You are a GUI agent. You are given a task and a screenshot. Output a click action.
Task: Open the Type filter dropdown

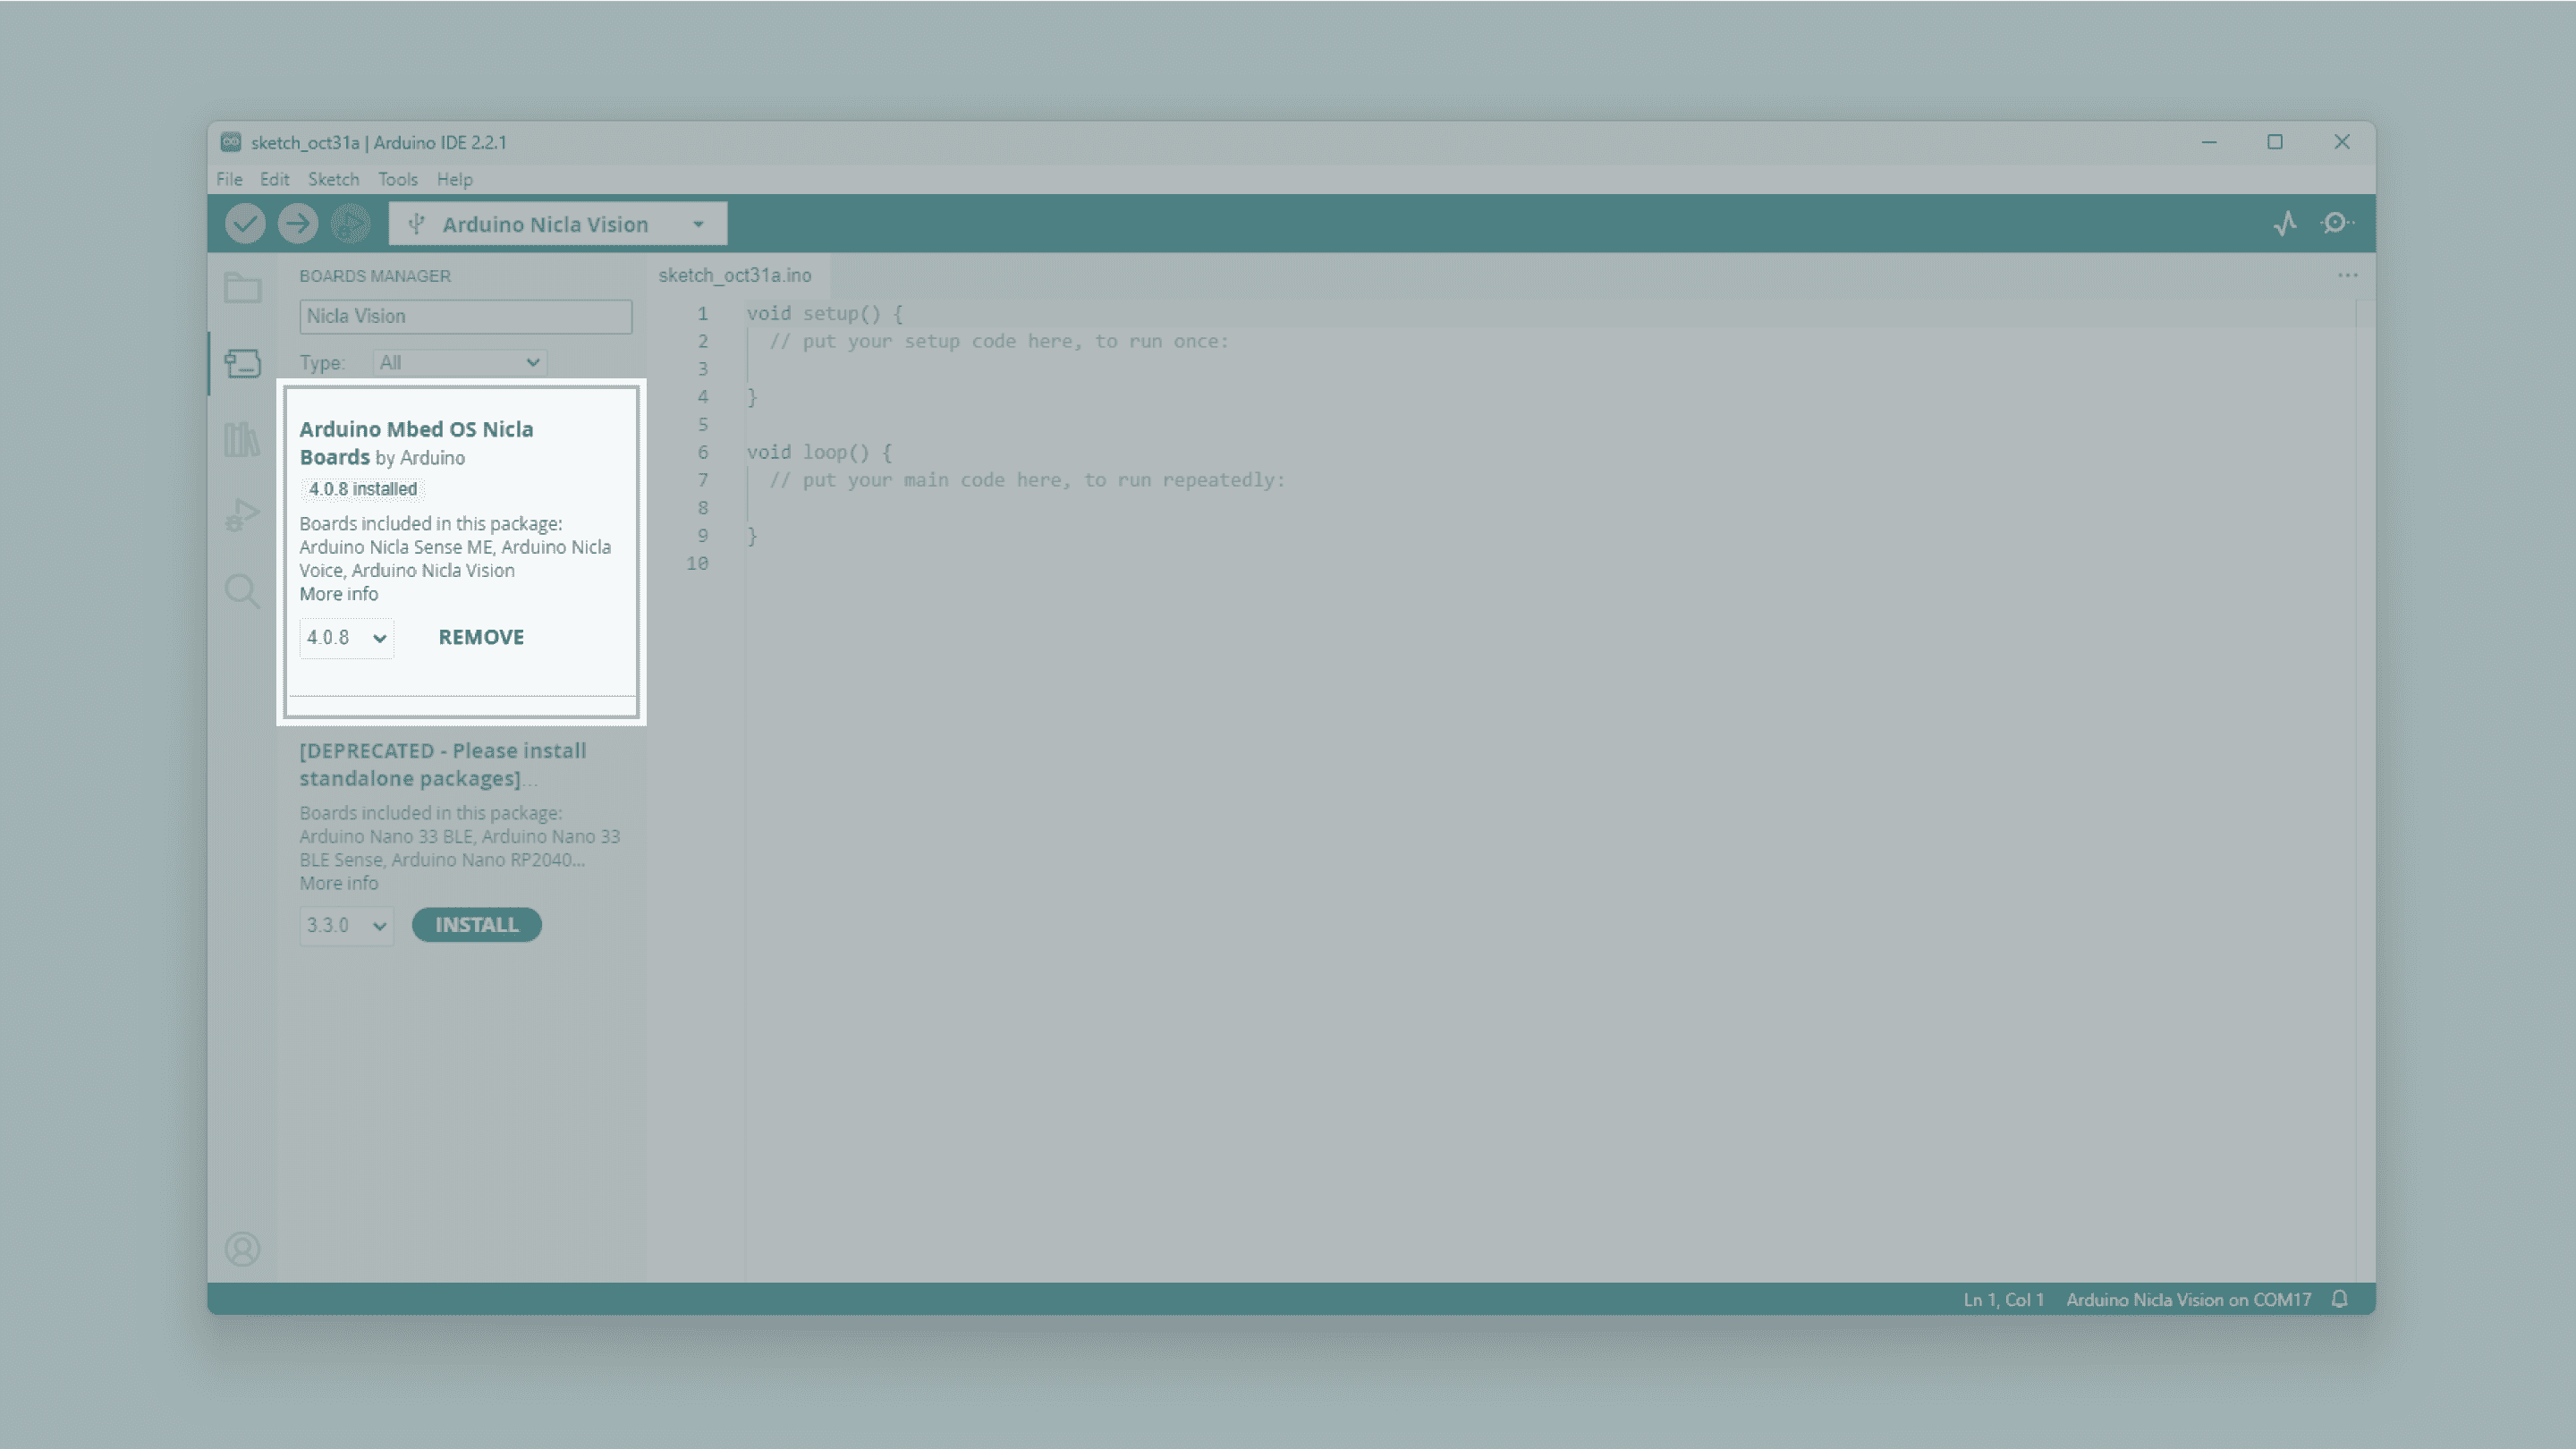pyautogui.click(x=460, y=362)
